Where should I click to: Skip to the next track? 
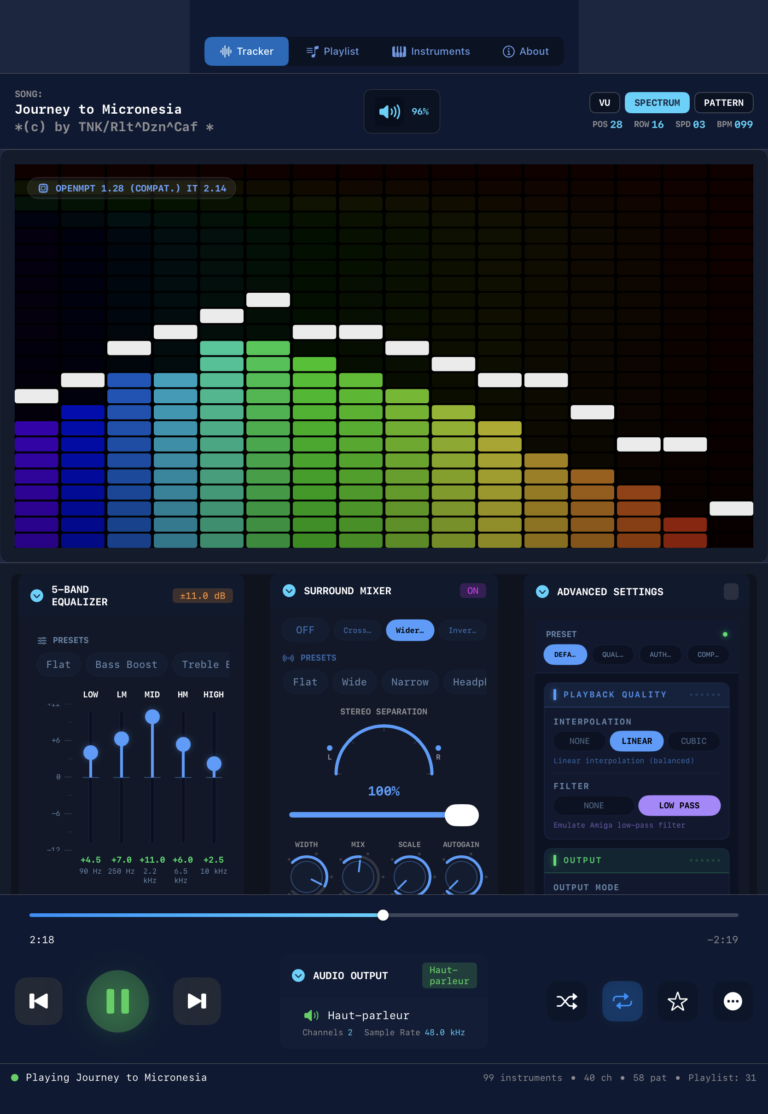[x=197, y=1001]
